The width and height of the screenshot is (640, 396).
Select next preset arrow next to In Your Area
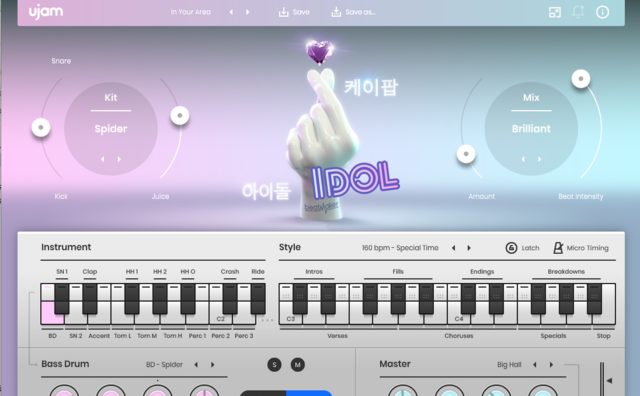tap(247, 12)
